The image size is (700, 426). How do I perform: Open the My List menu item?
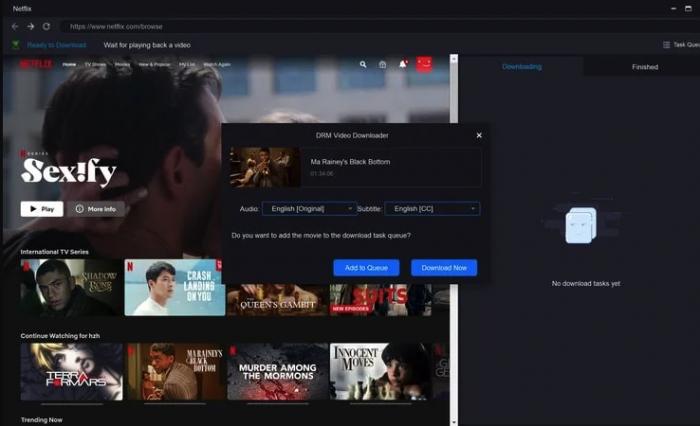pos(187,65)
